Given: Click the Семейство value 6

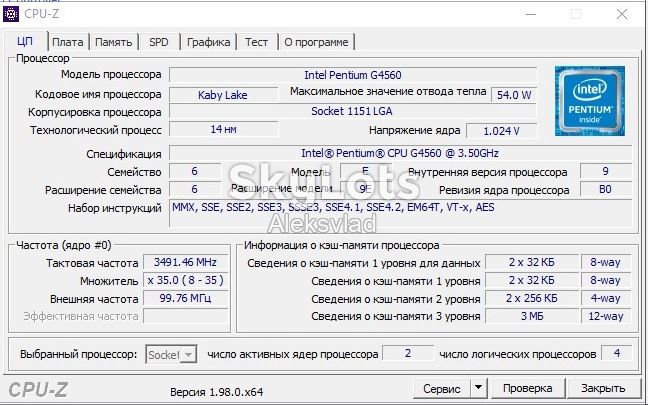Looking at the screenshot, I should (x=195, y=171).
